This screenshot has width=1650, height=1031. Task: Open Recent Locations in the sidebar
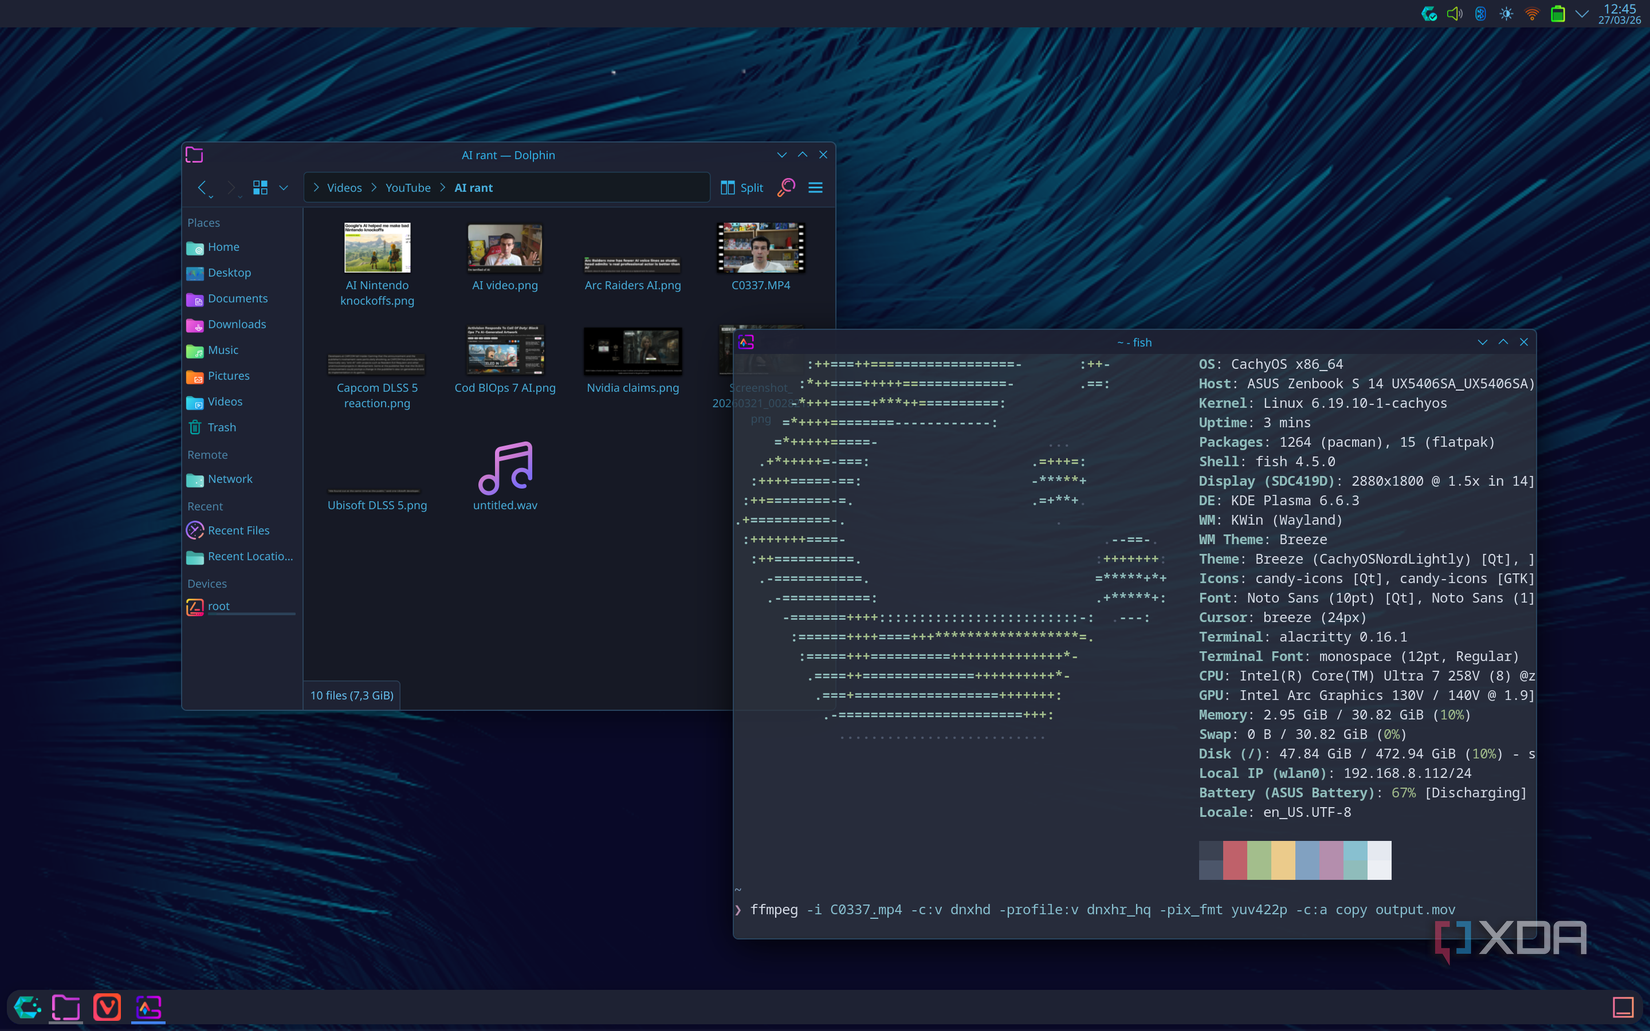click(x=240, y=556)
